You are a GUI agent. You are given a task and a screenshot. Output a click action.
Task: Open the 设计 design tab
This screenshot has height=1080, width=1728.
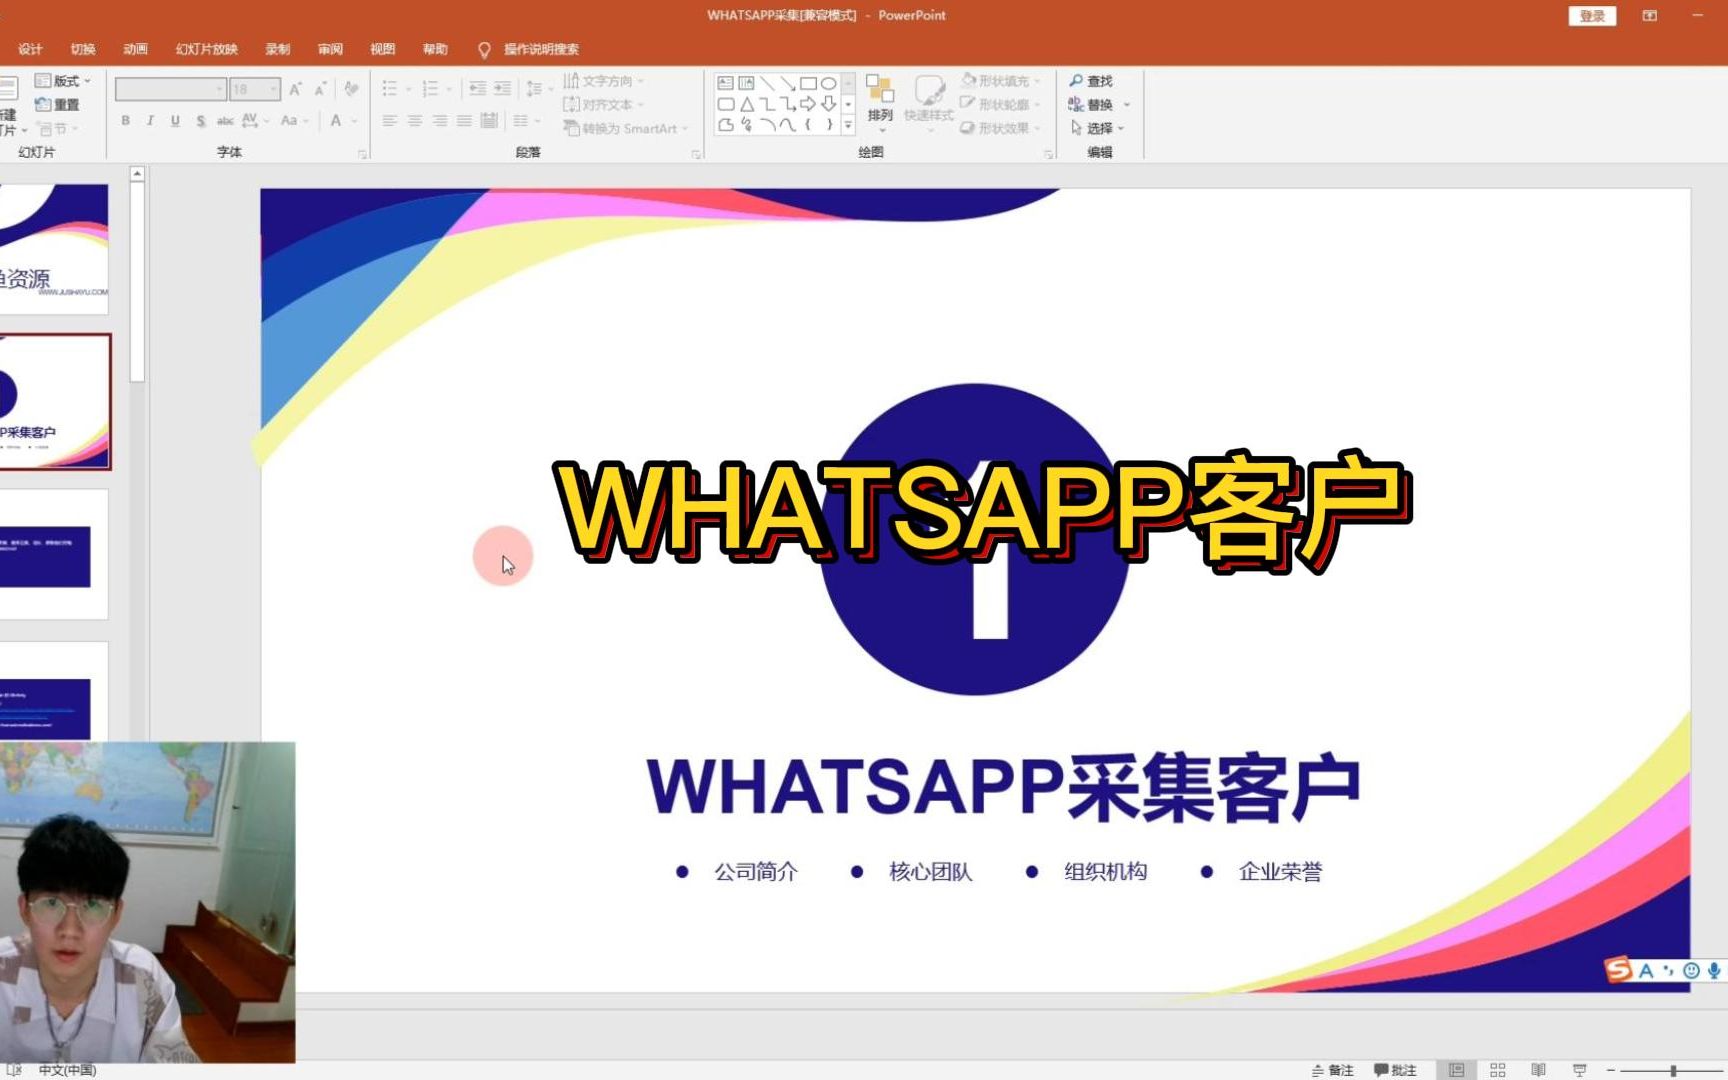pyautogui.click(x=30, y=49)
